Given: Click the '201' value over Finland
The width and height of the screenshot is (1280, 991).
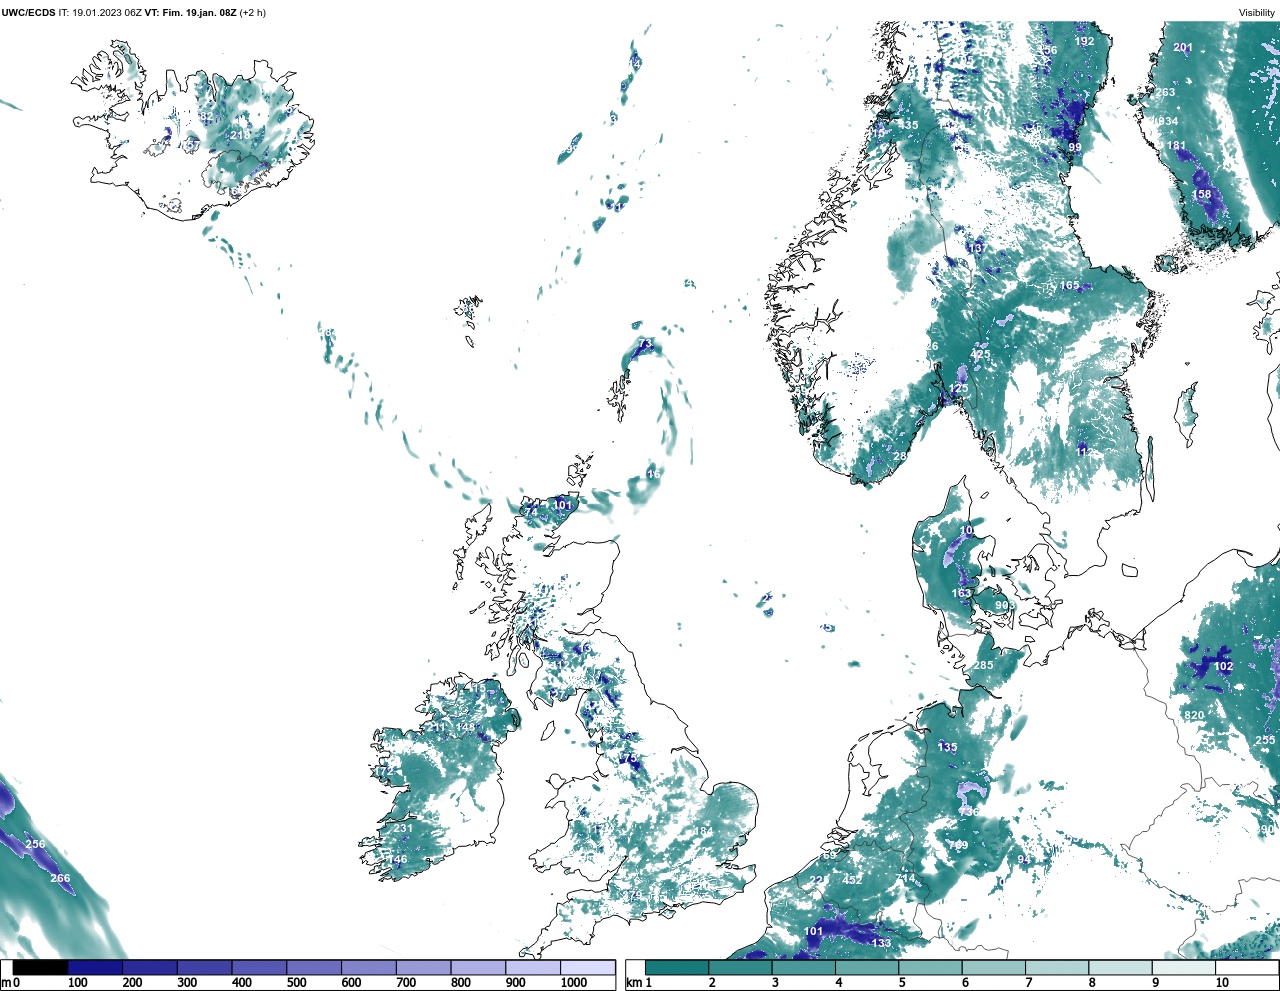Looking at the screenshot, I should pos(1183,47).
